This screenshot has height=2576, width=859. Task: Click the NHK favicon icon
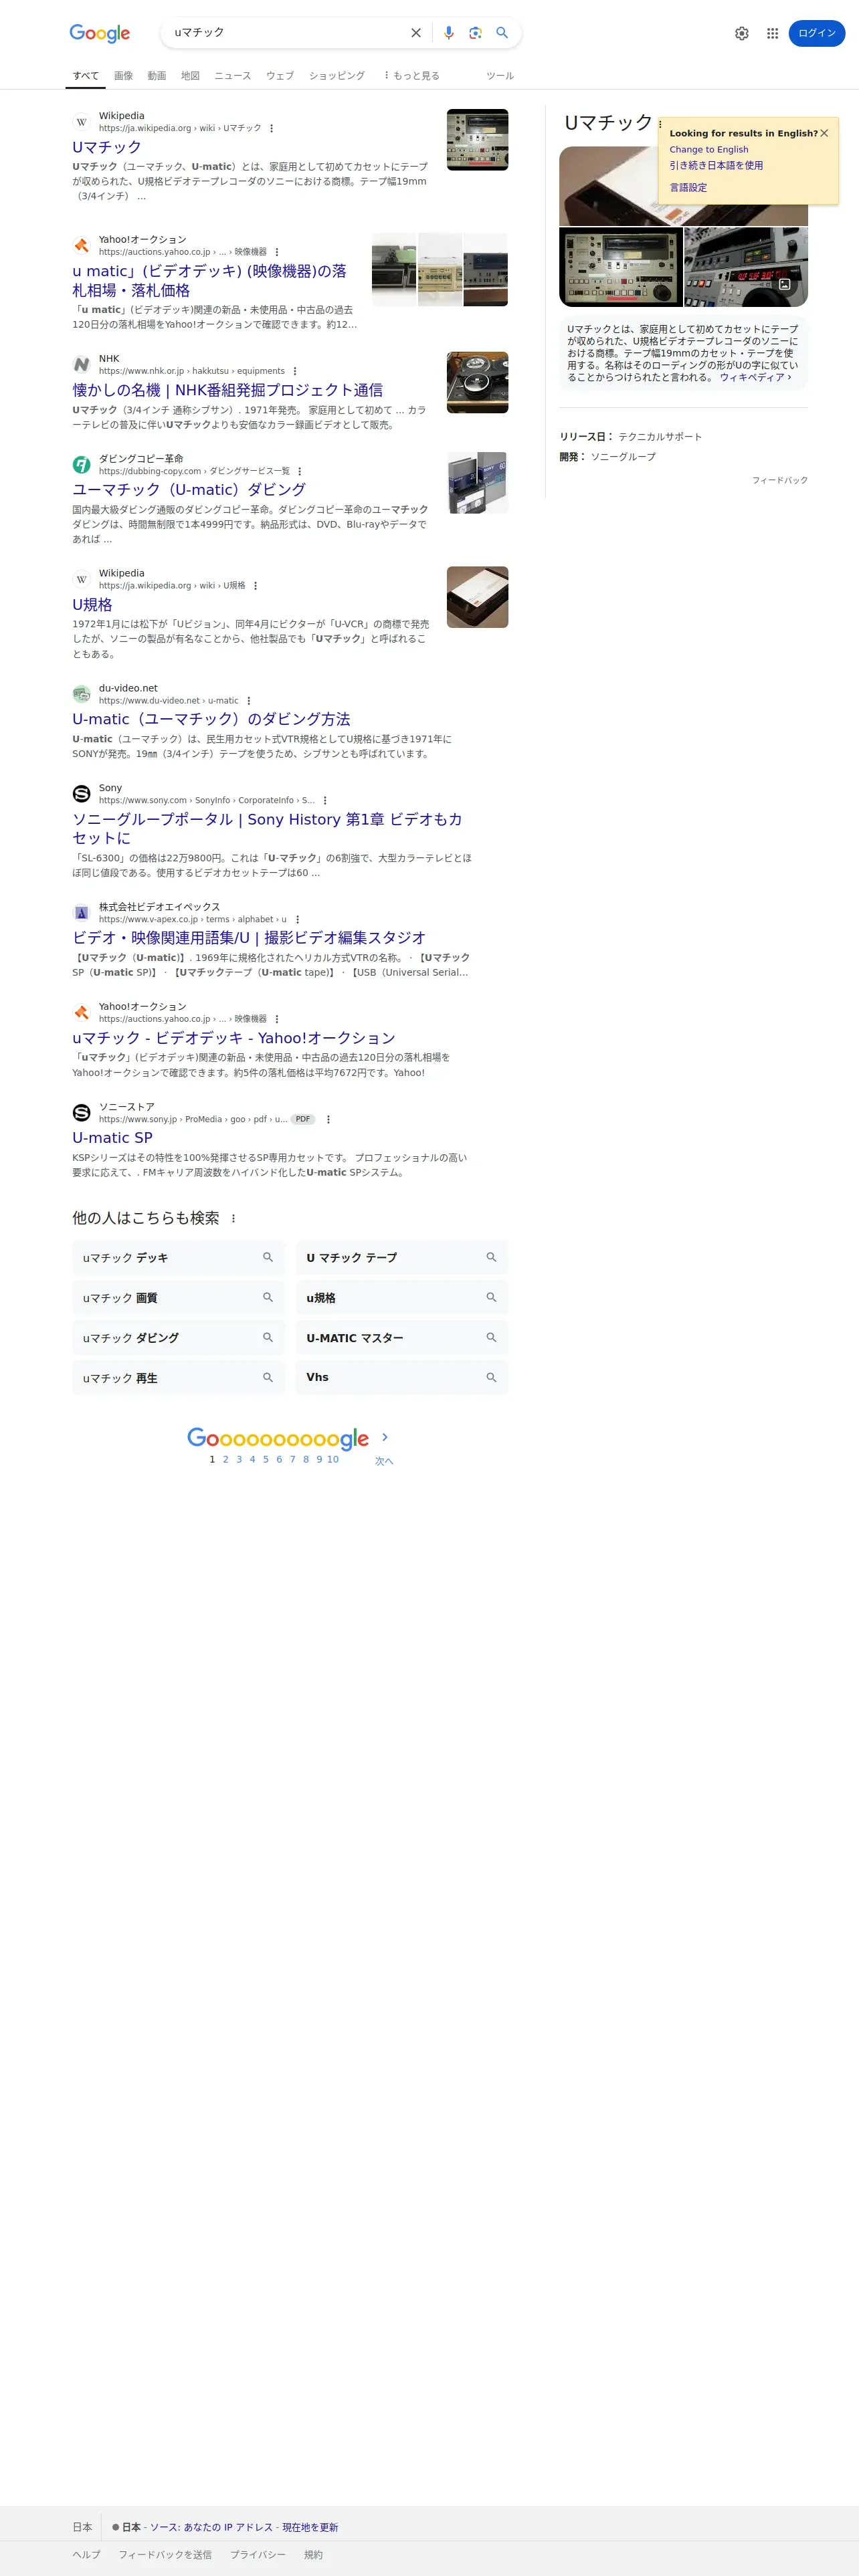[x=82, y=364]
